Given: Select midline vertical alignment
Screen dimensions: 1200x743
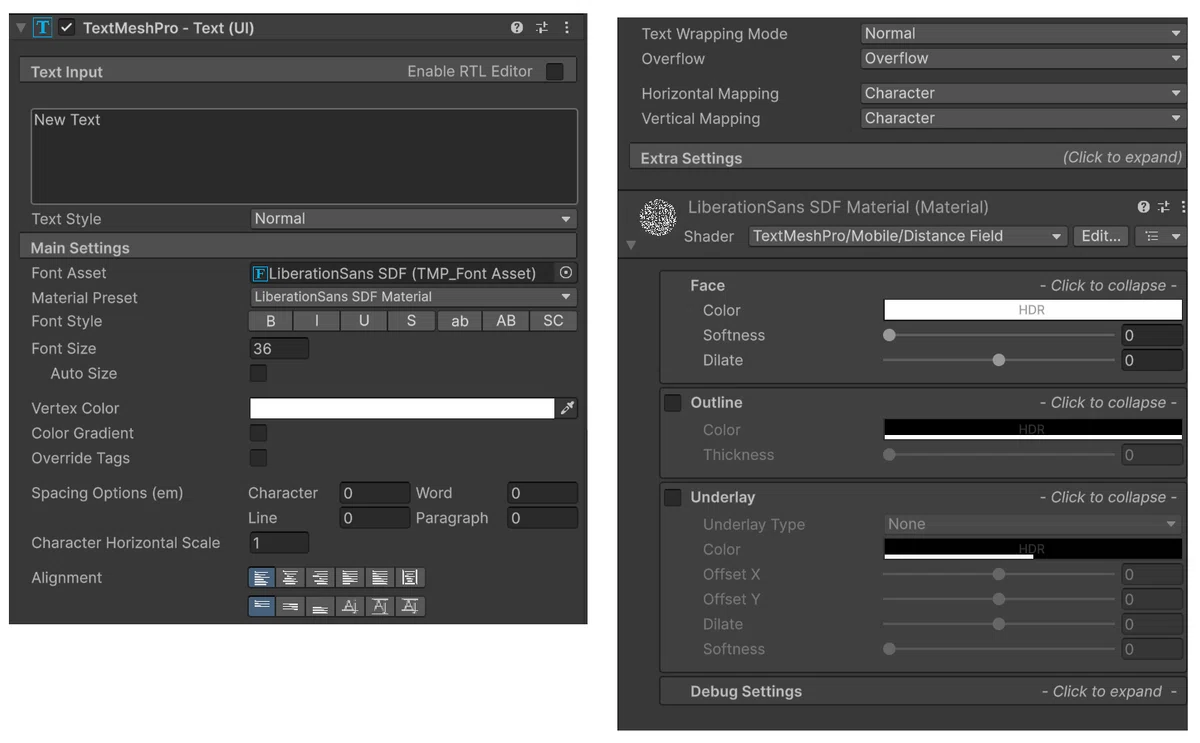Looking at the screenshot, I should (380, 606).
